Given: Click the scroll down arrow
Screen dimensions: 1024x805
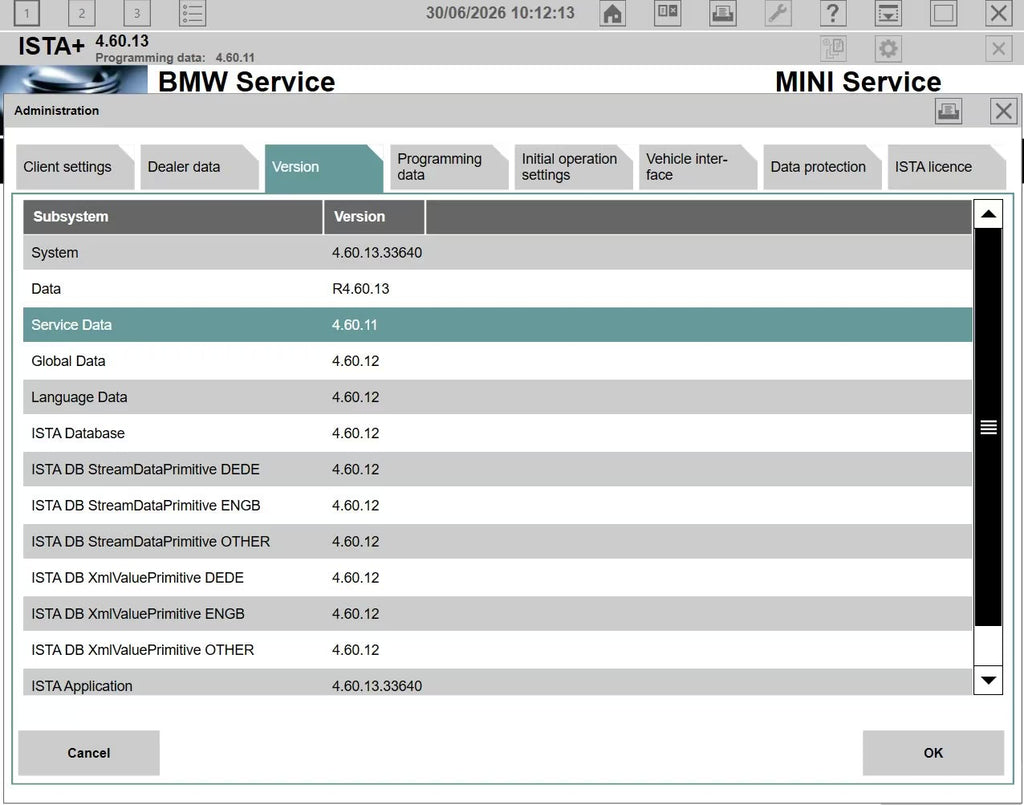Looking at the screenshot, I should (x=988, y=680).
